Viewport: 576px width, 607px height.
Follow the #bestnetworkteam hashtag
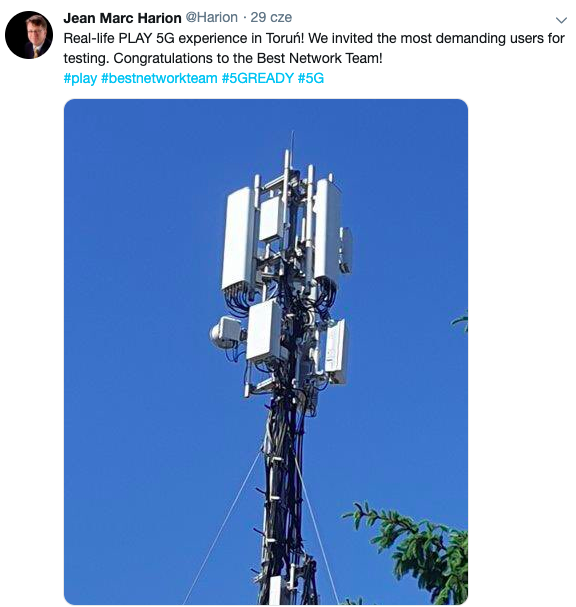point(159,78)
